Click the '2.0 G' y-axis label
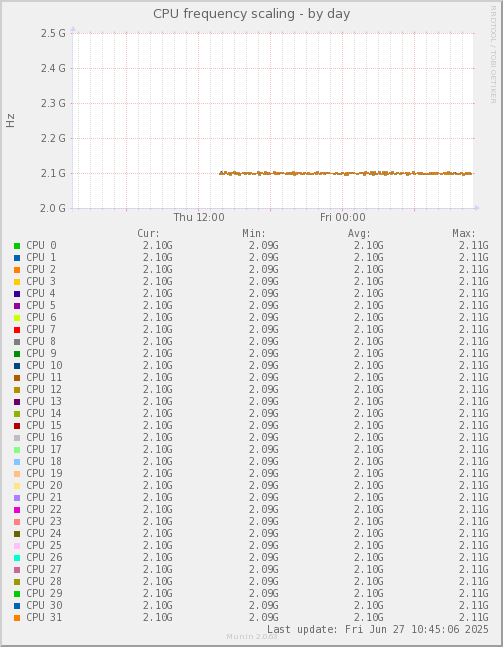Viewport: 503px width, 647px height. (53, 208)
